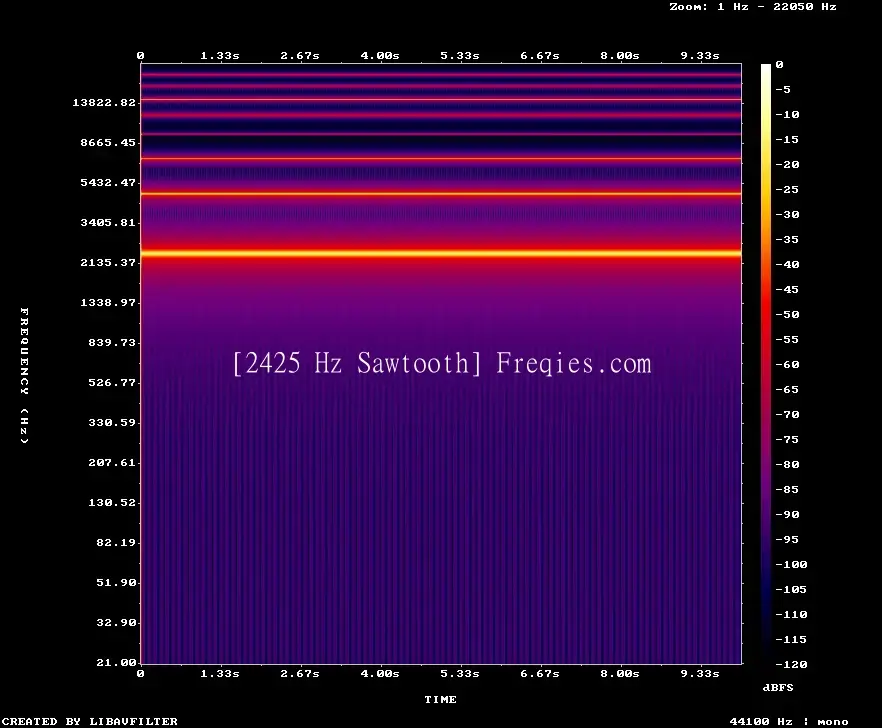Click the second harmonic line near 4850 Hz
The height and width of the screenshot is (728, 882).
(441, 194)
